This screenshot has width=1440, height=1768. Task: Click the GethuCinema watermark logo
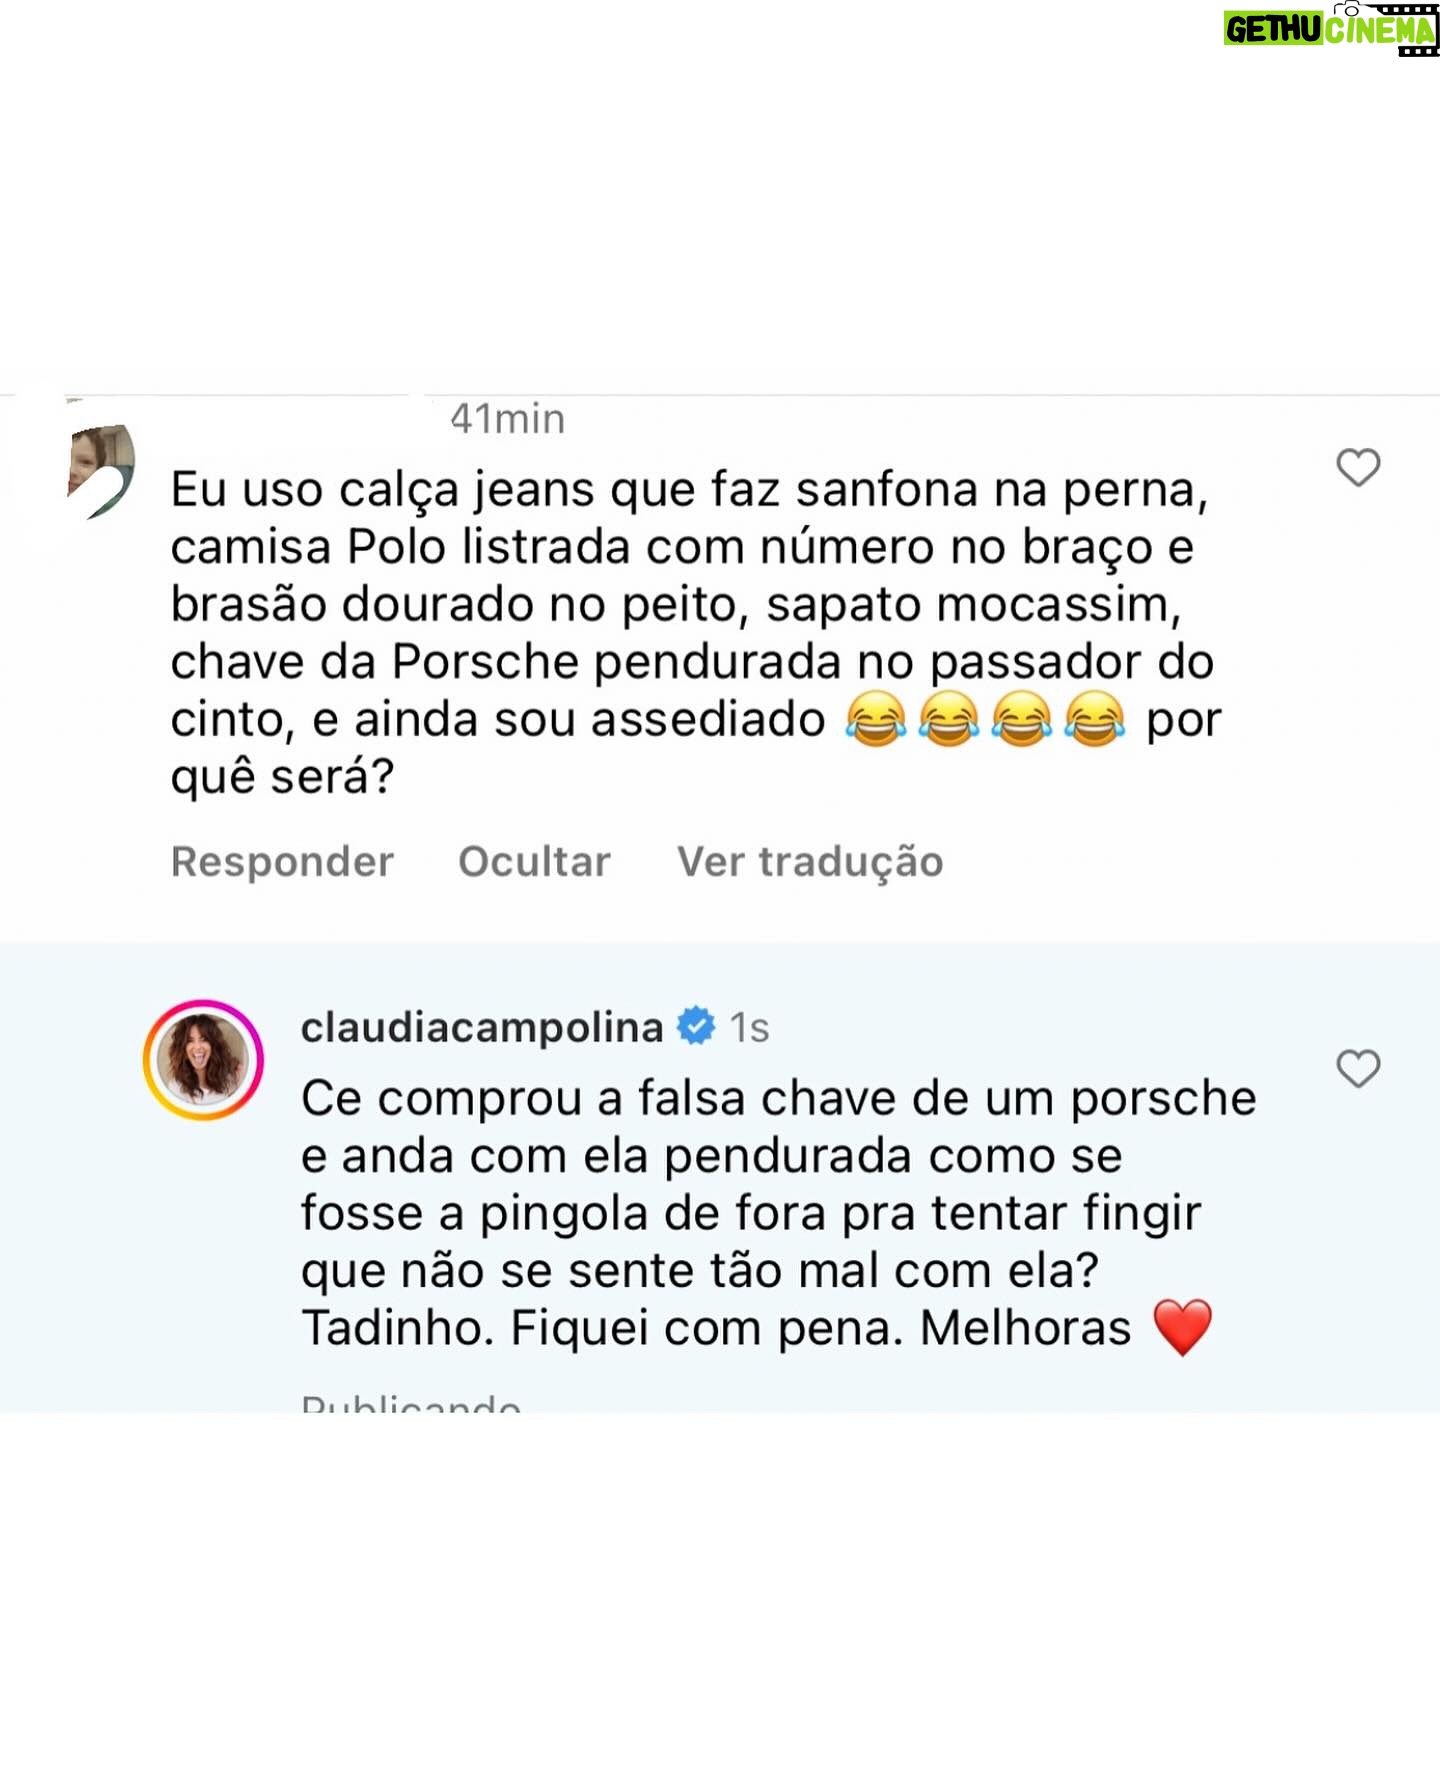(x=1329, y=29)
